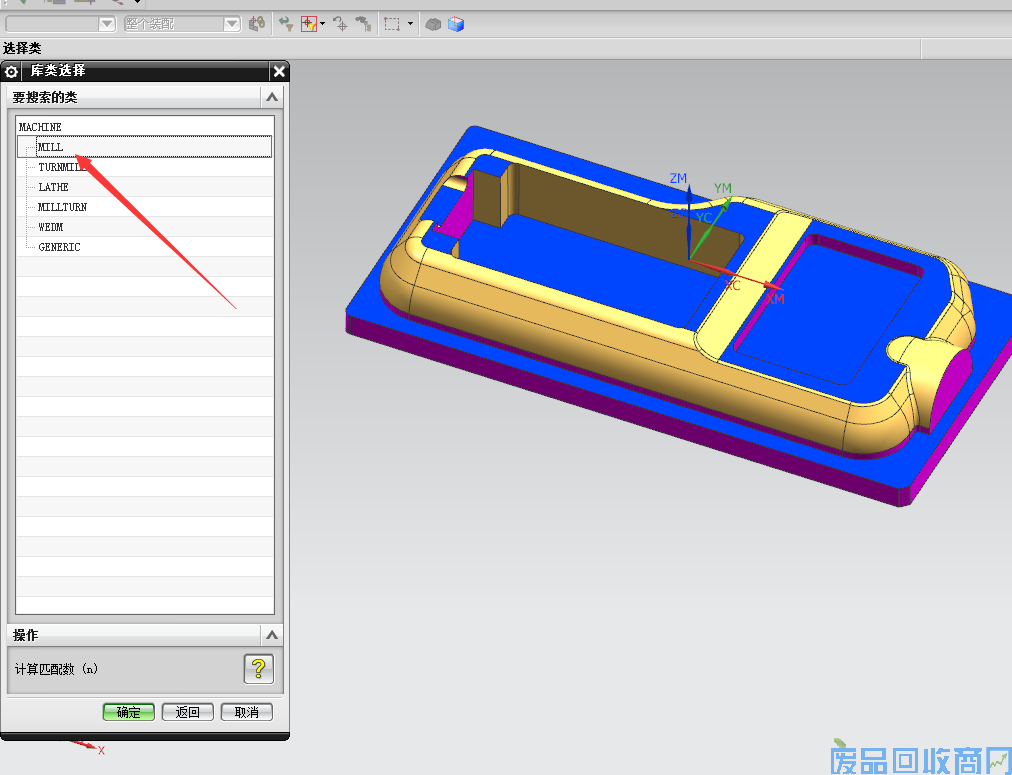The height and width of the screenshot is (775, 1012).
Task: Open the empty type filter dropdown
Action: (107, 24)
